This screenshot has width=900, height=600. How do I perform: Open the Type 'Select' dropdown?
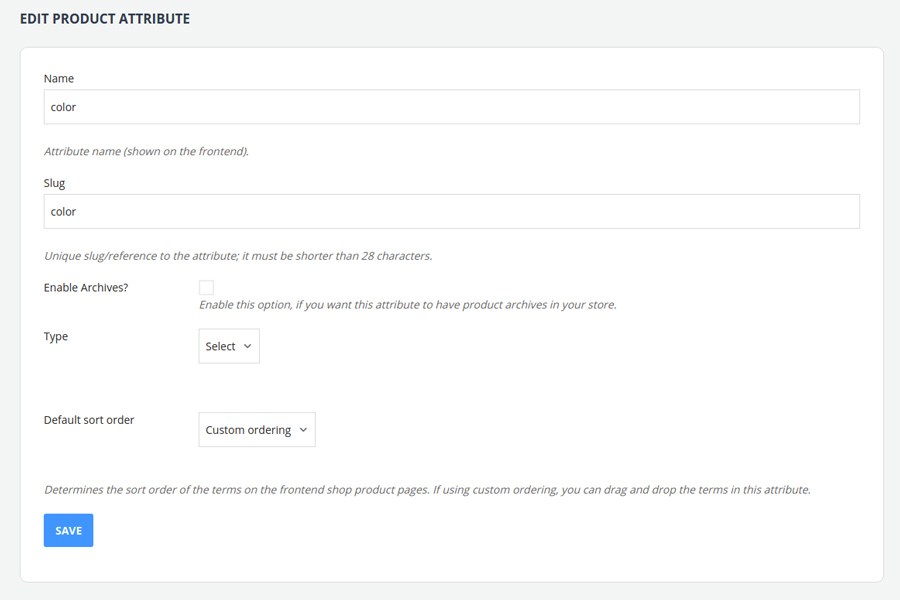[x=228, y=346]
